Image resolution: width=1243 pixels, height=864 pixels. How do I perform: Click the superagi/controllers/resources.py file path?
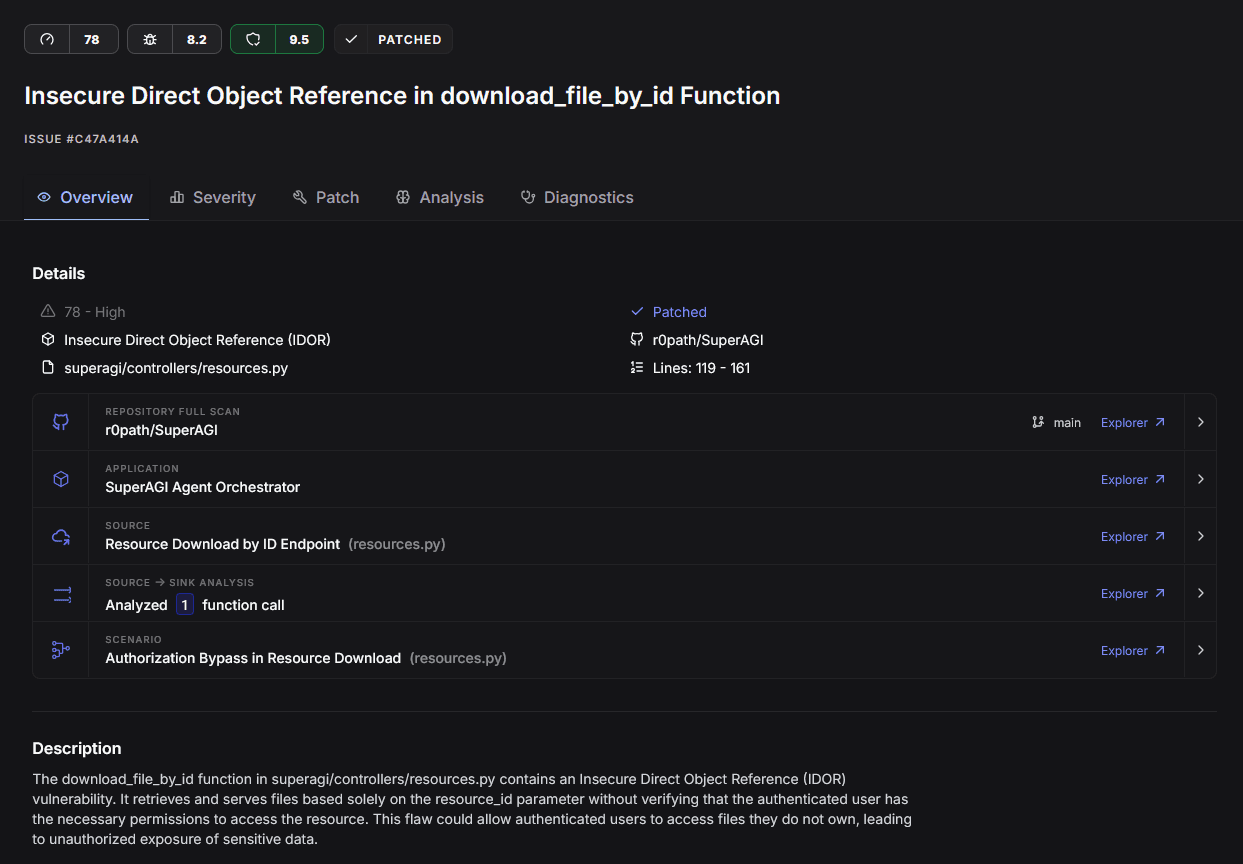click(176, 368)
